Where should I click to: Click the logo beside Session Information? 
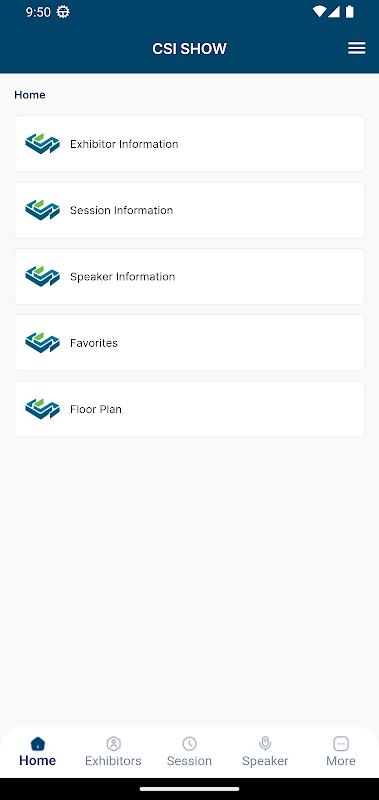[42, 210]
